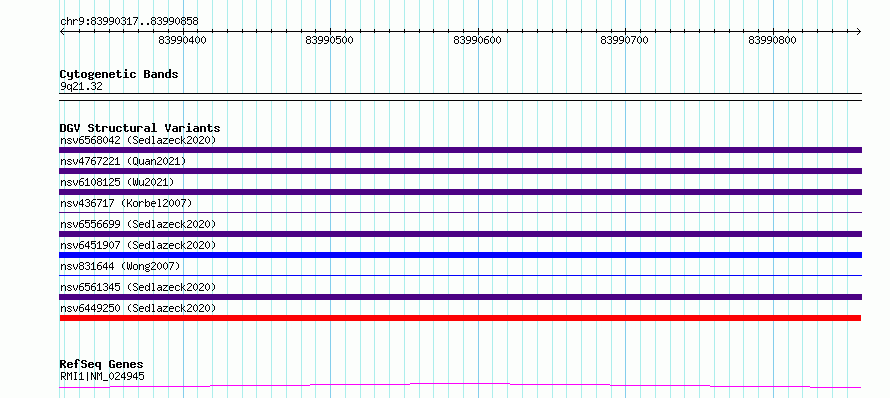Click the DGV Structural Variants track title

[x=140, y=128]
